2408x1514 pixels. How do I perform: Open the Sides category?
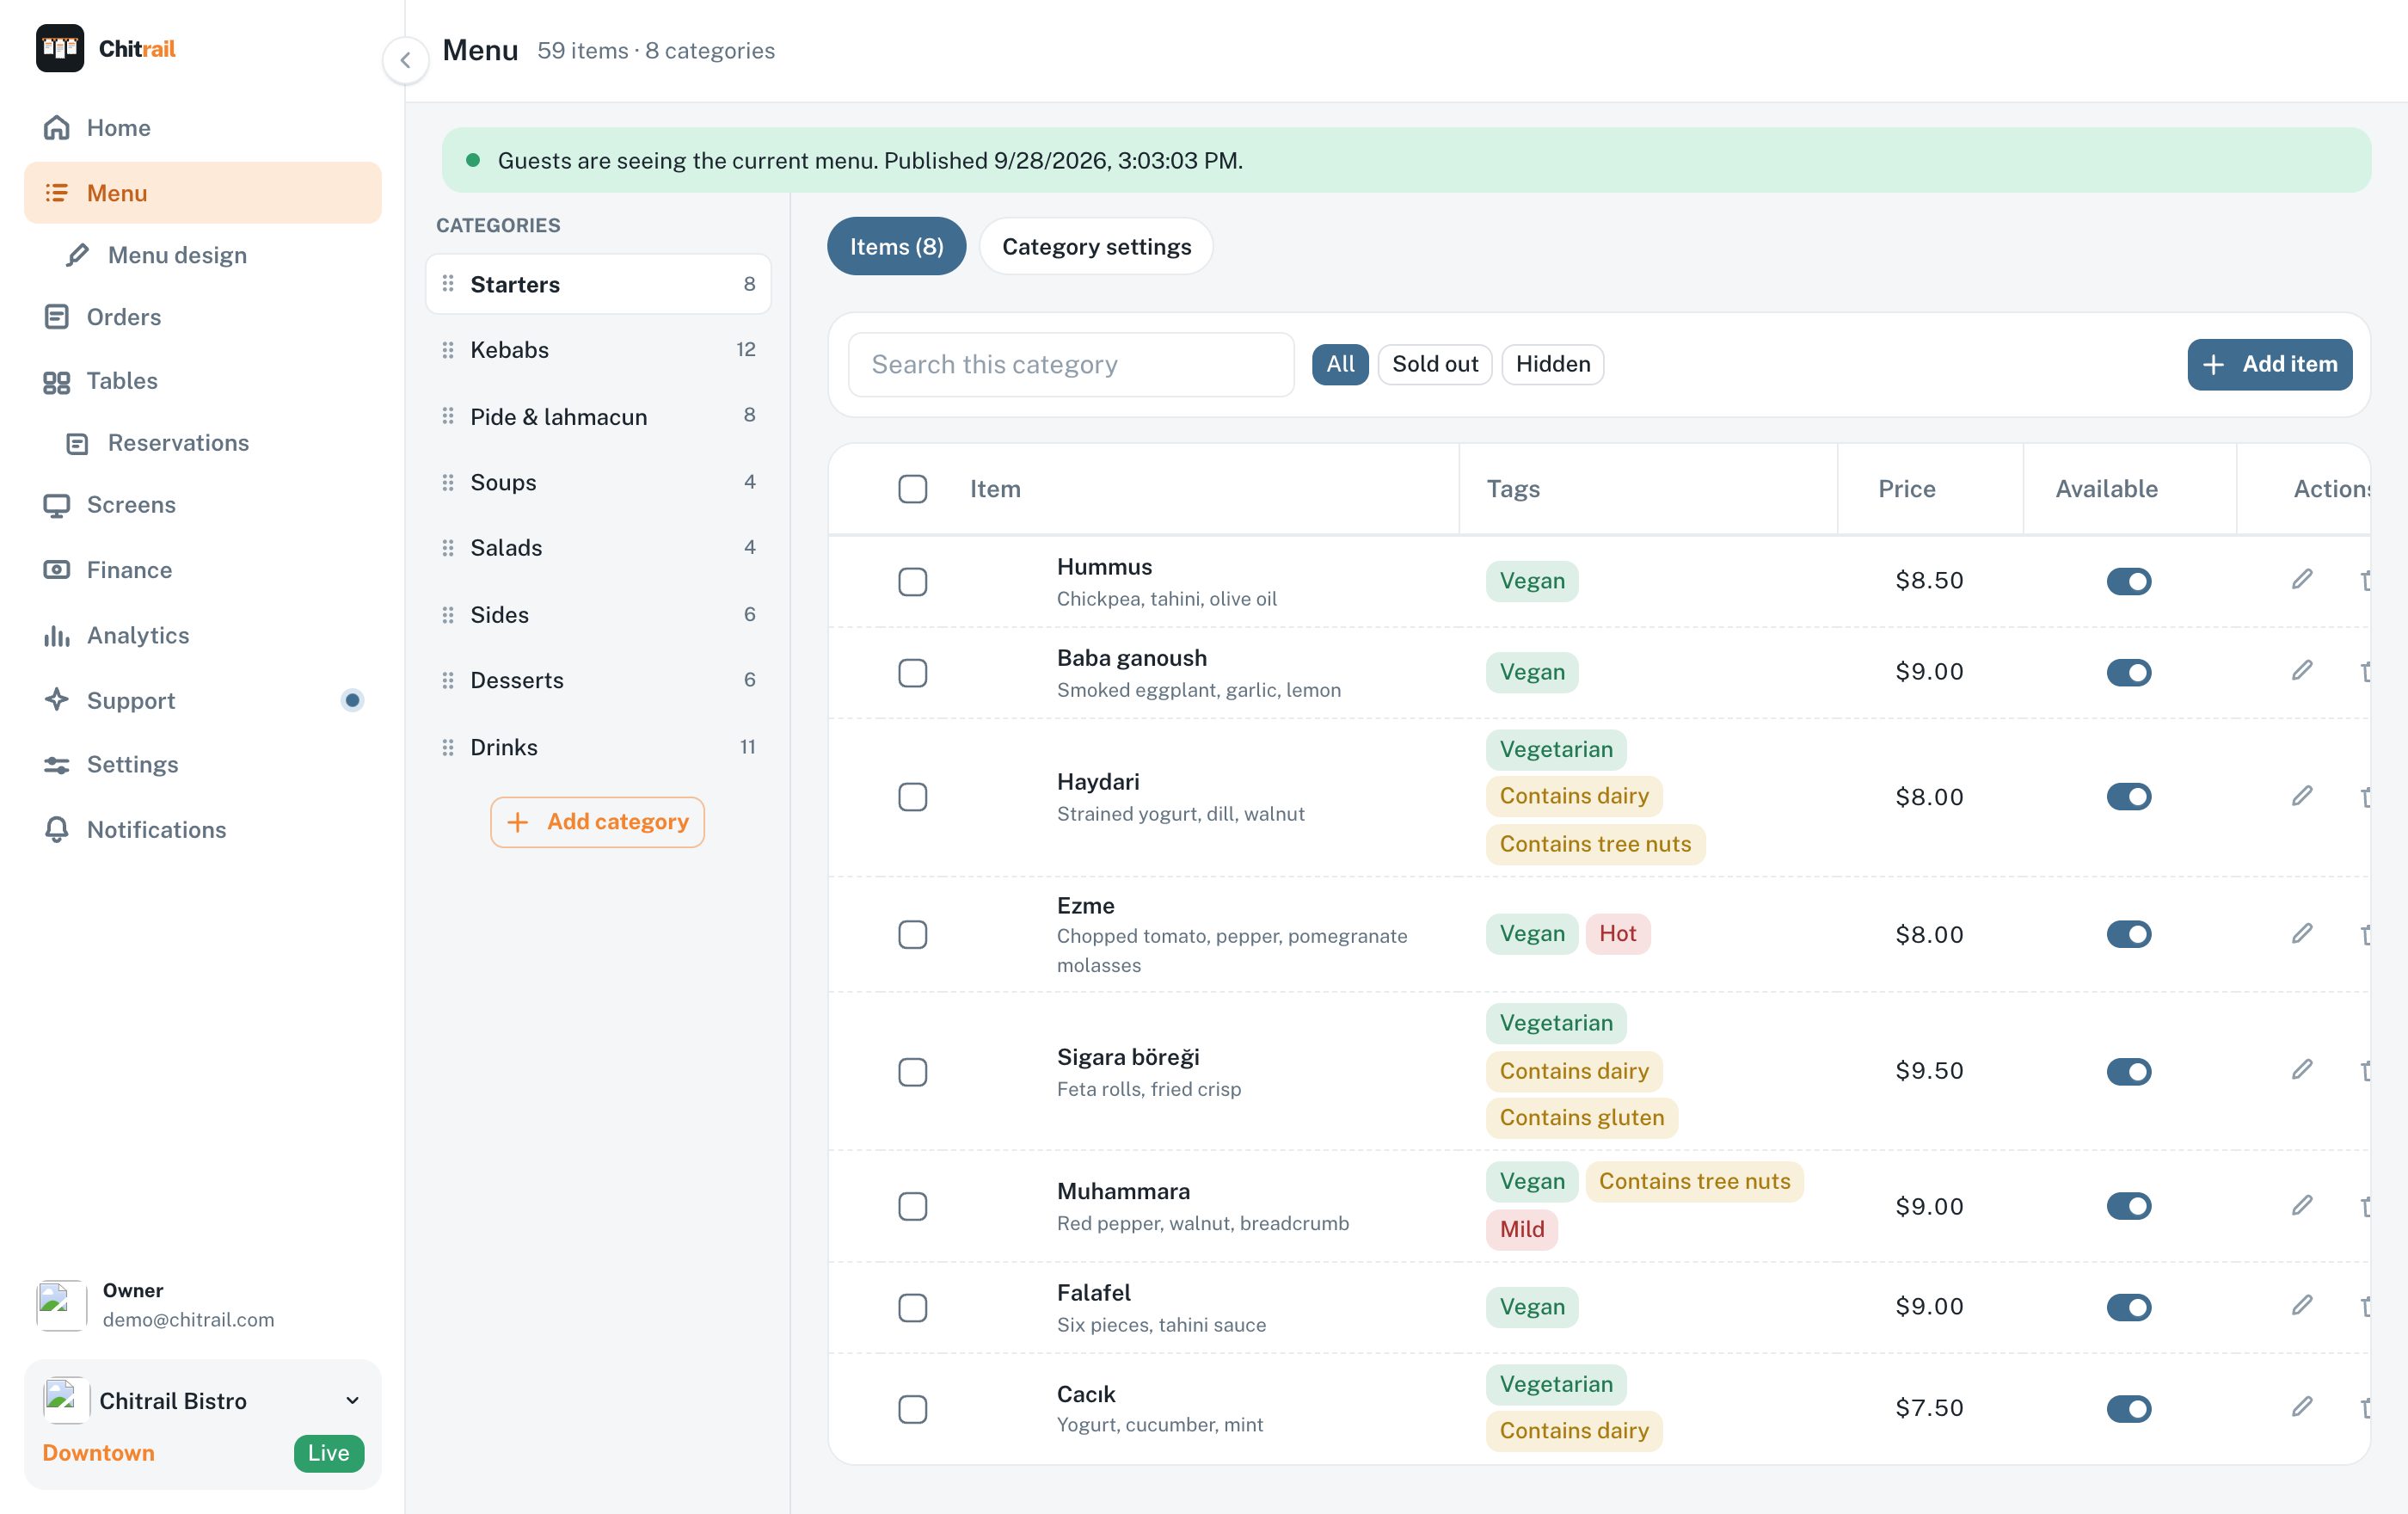tap(598, 614)
